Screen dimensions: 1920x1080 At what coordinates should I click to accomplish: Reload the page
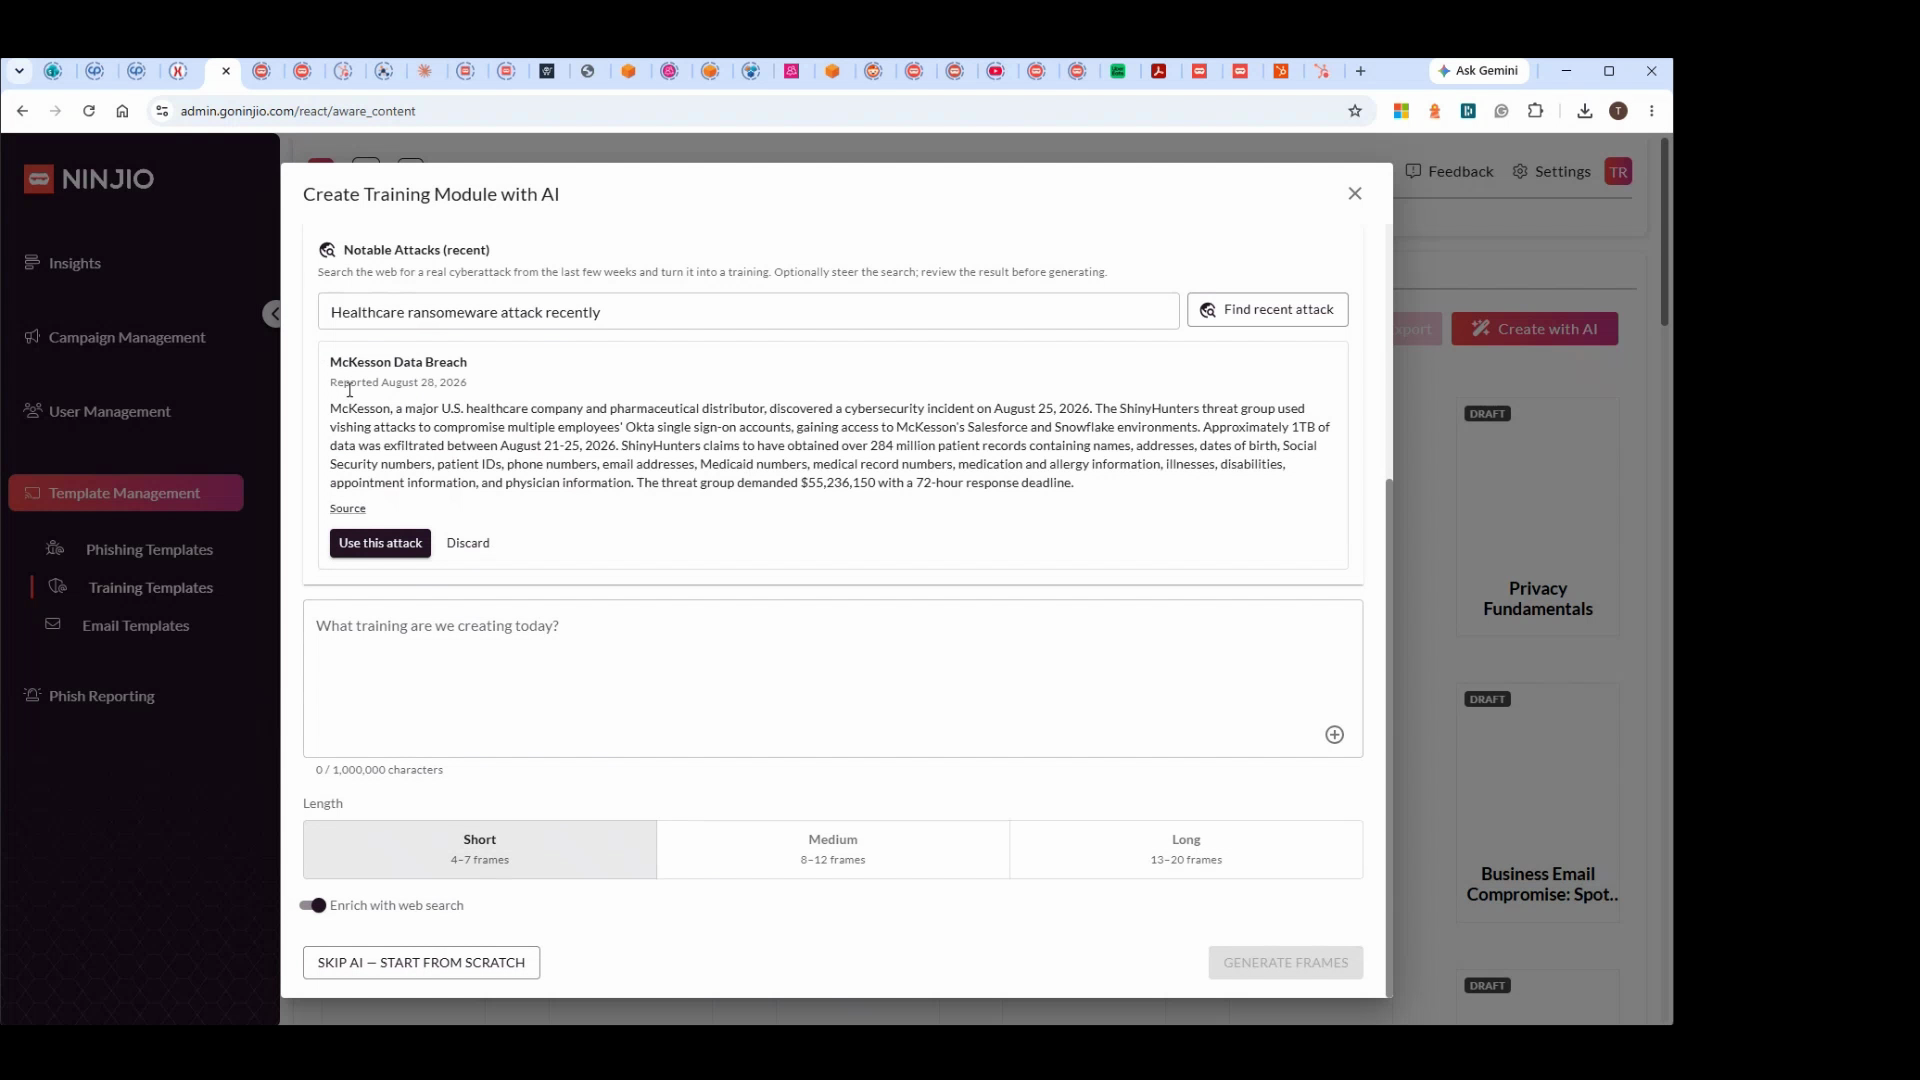pyautogui.click(x=89, y=111)
